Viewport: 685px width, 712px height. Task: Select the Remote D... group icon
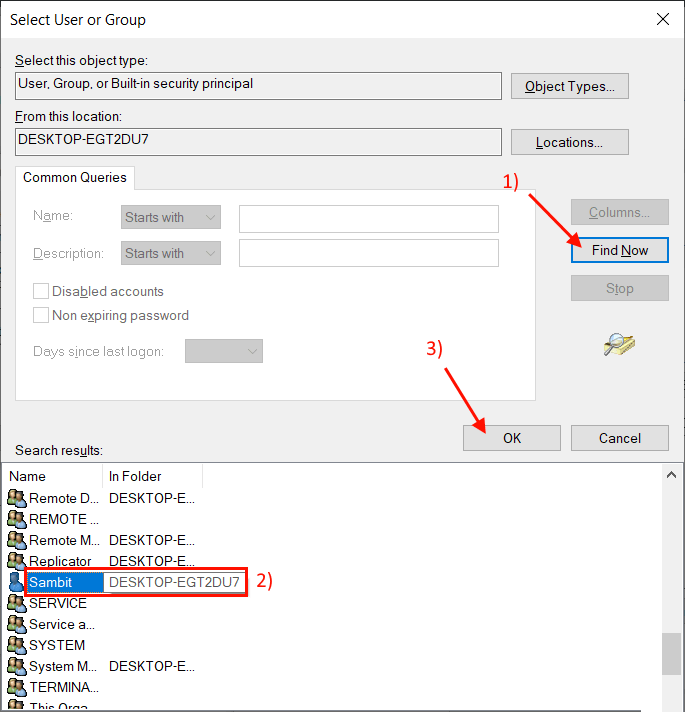[17, 498]
